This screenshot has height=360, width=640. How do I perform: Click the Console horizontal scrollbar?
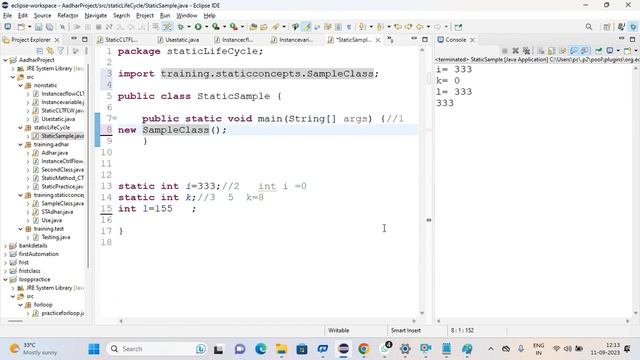(533, 321)
